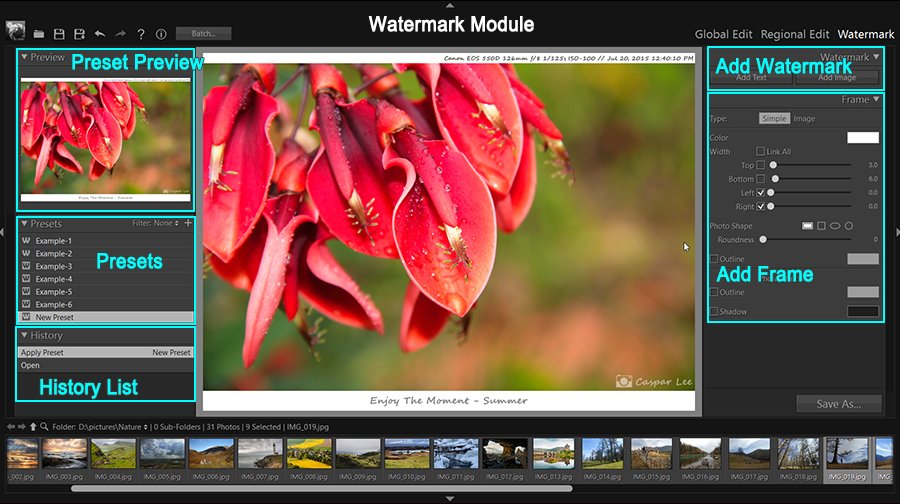Select the Example-5 preset

tap(106, 292)
